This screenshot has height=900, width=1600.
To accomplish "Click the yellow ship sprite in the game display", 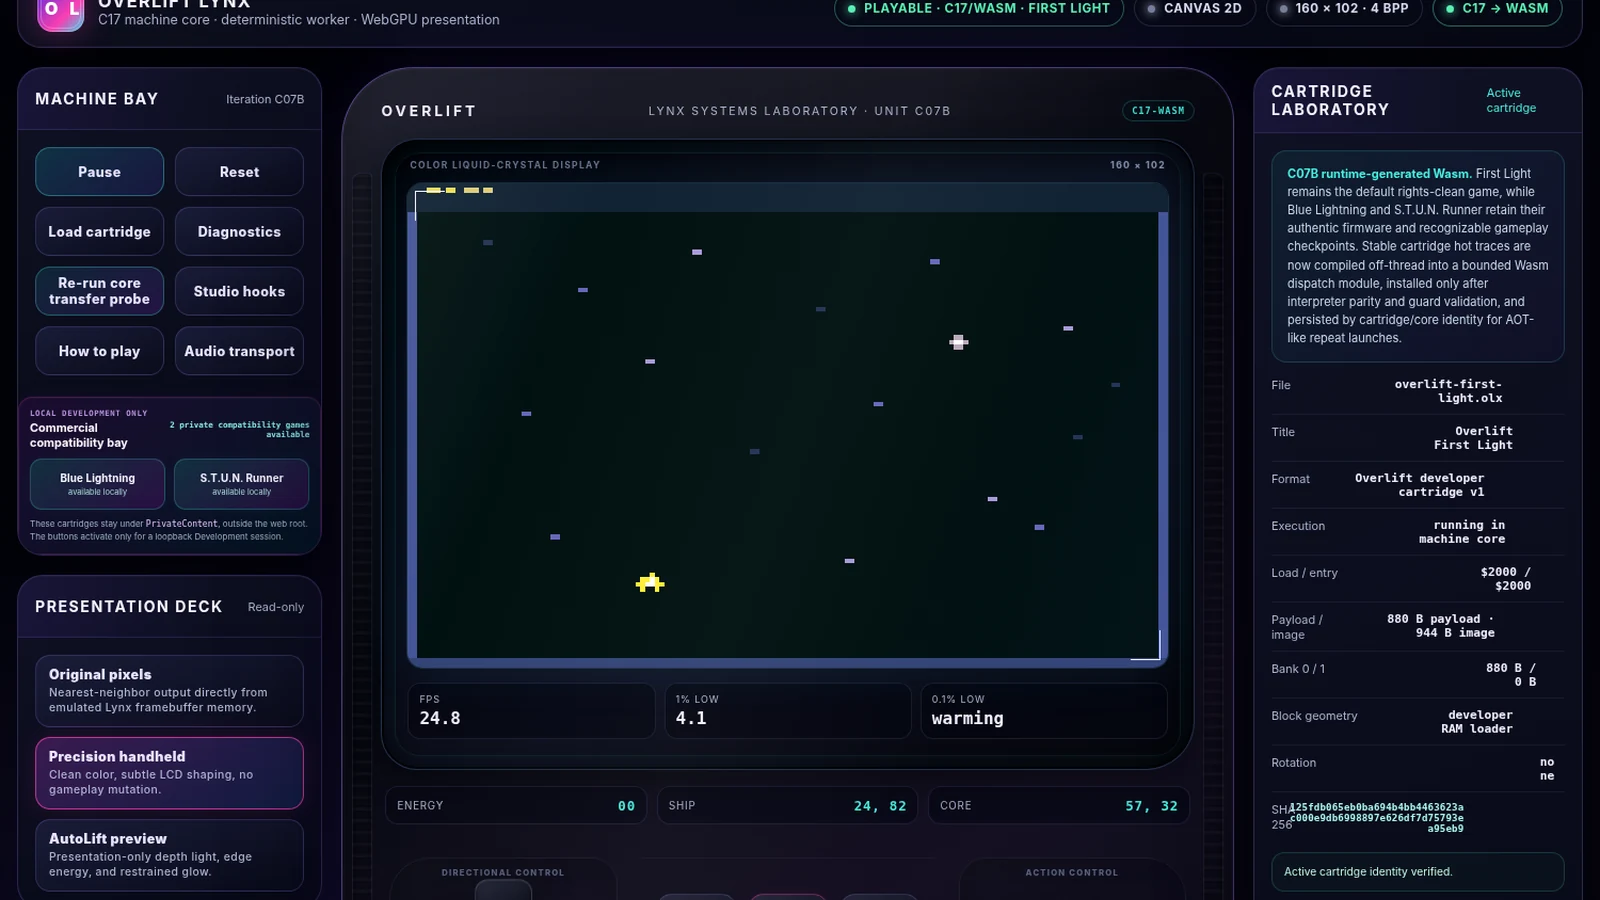I will (650, 582).
